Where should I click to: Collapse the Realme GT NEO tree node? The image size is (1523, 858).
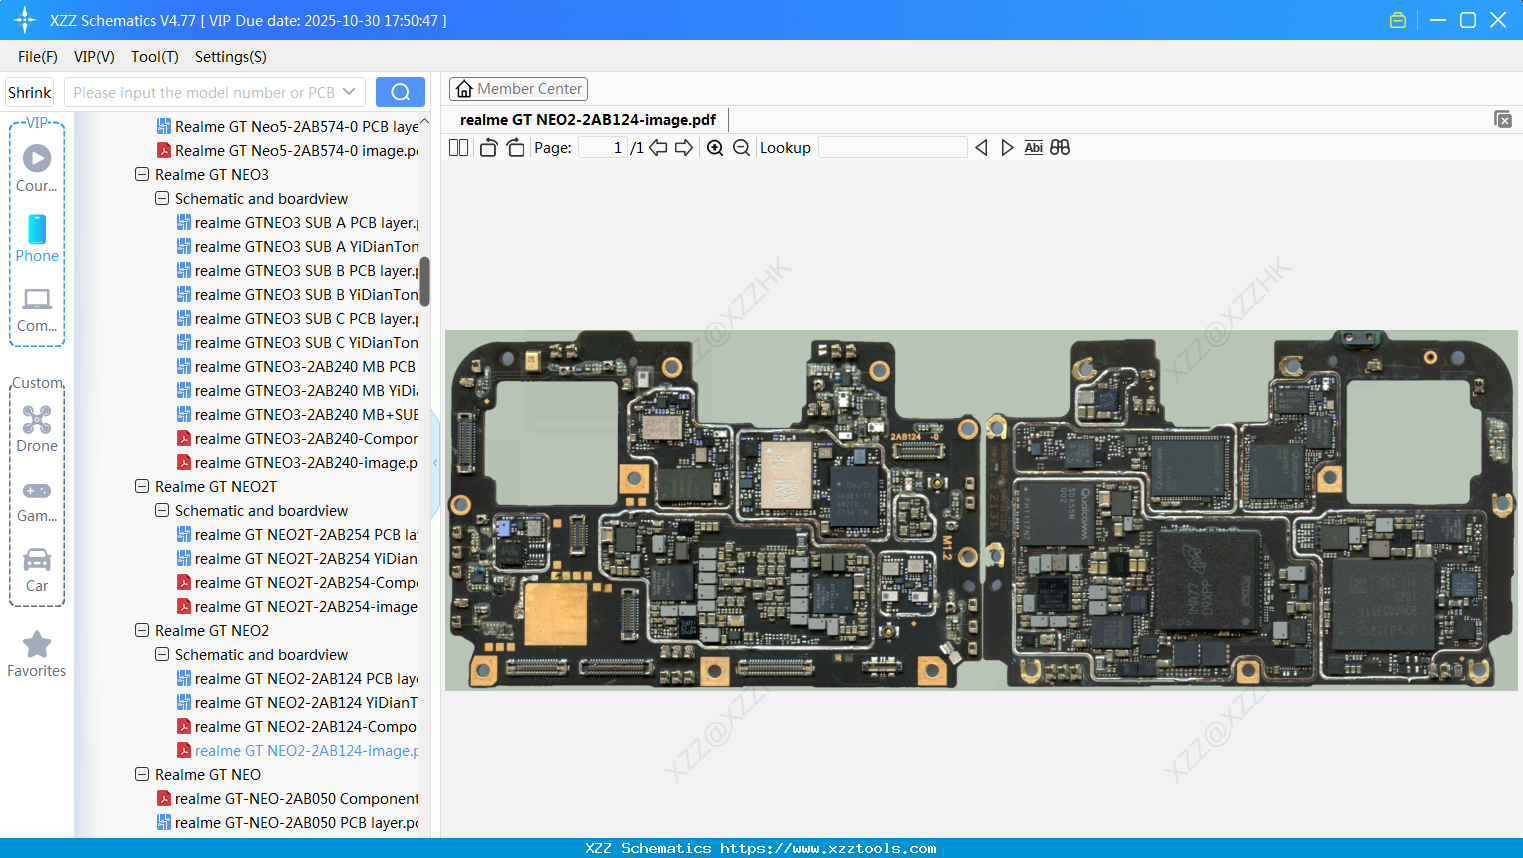[142, 774]
